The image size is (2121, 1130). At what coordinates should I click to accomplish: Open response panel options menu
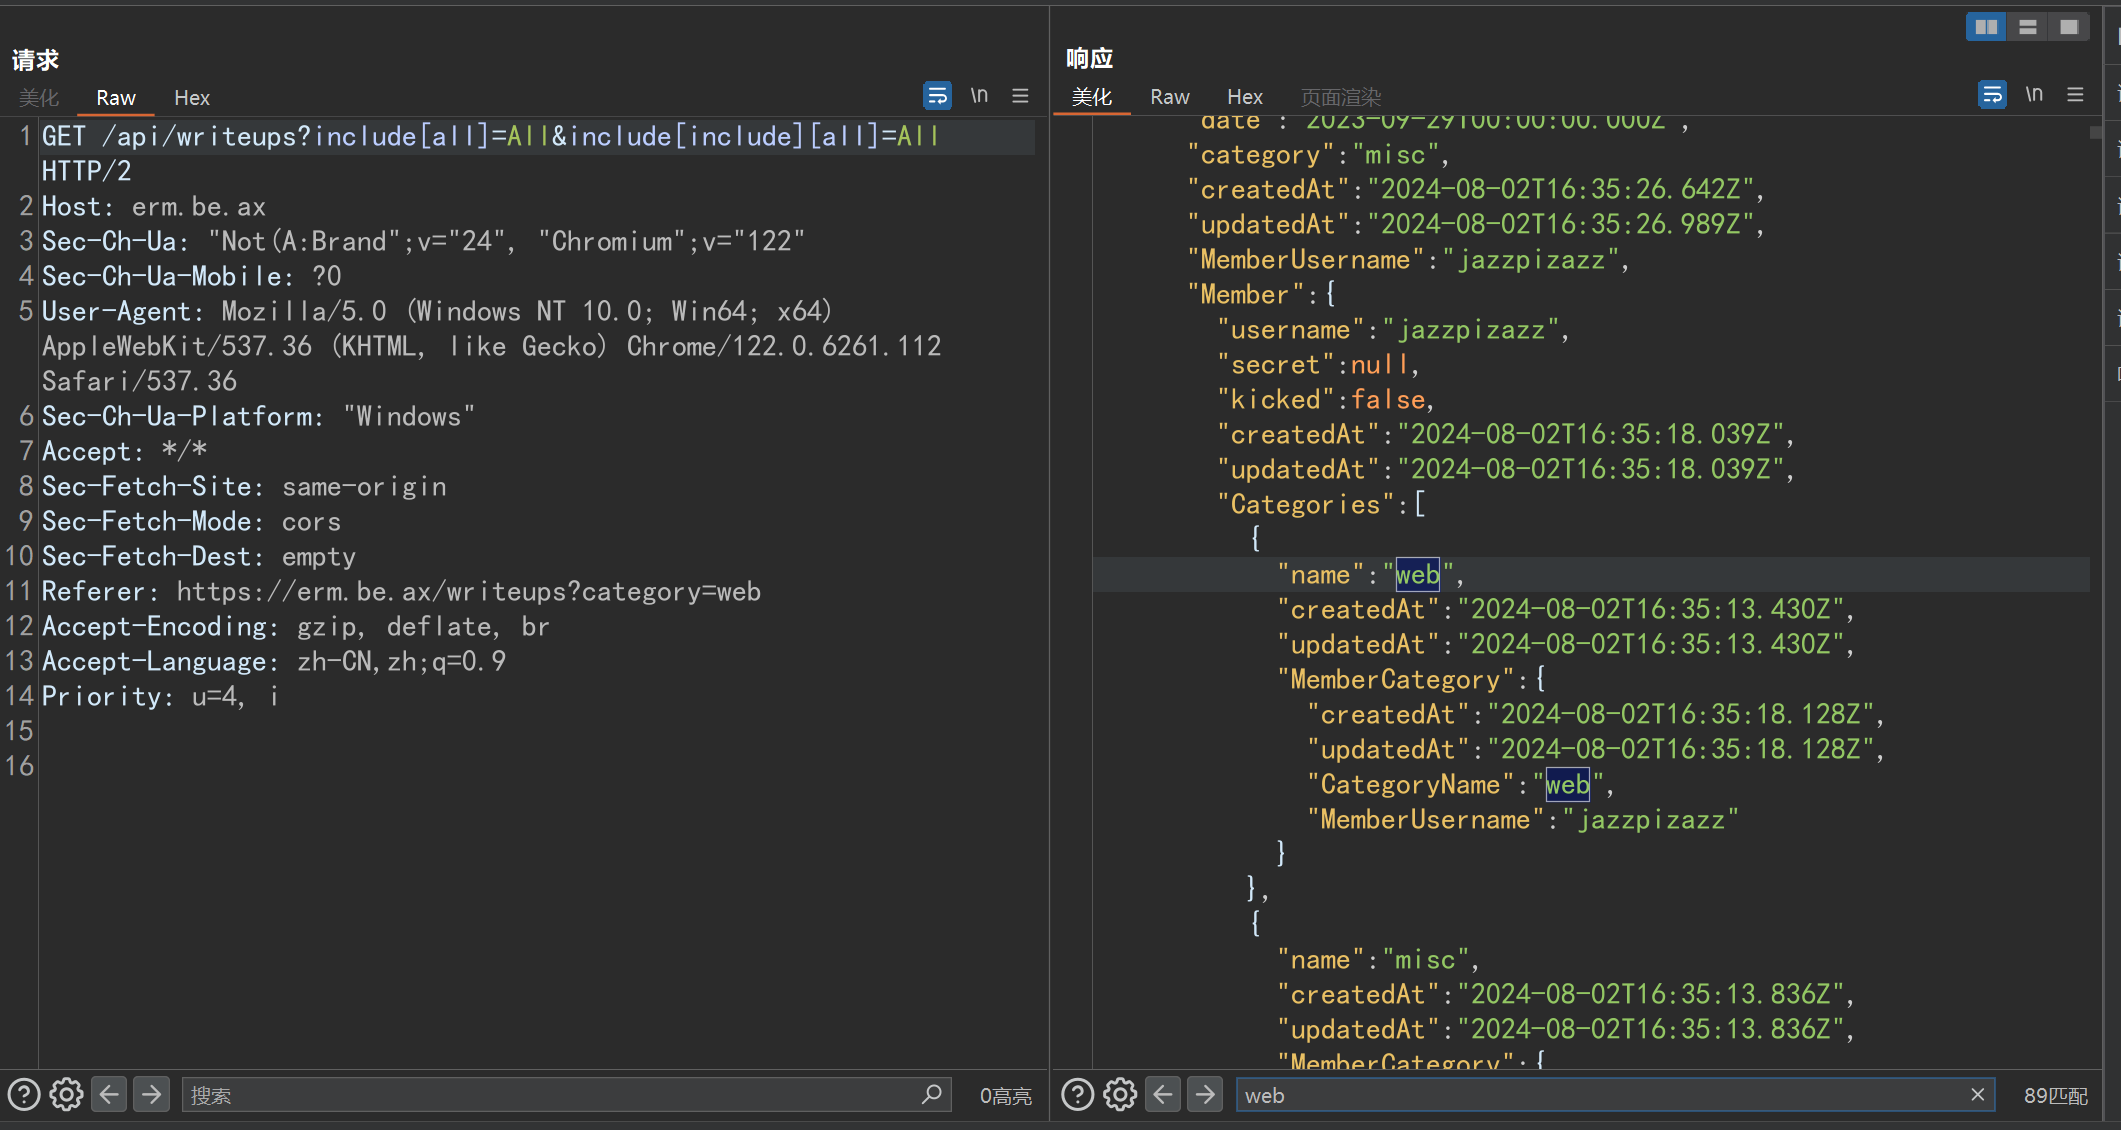pos(2075,95)
